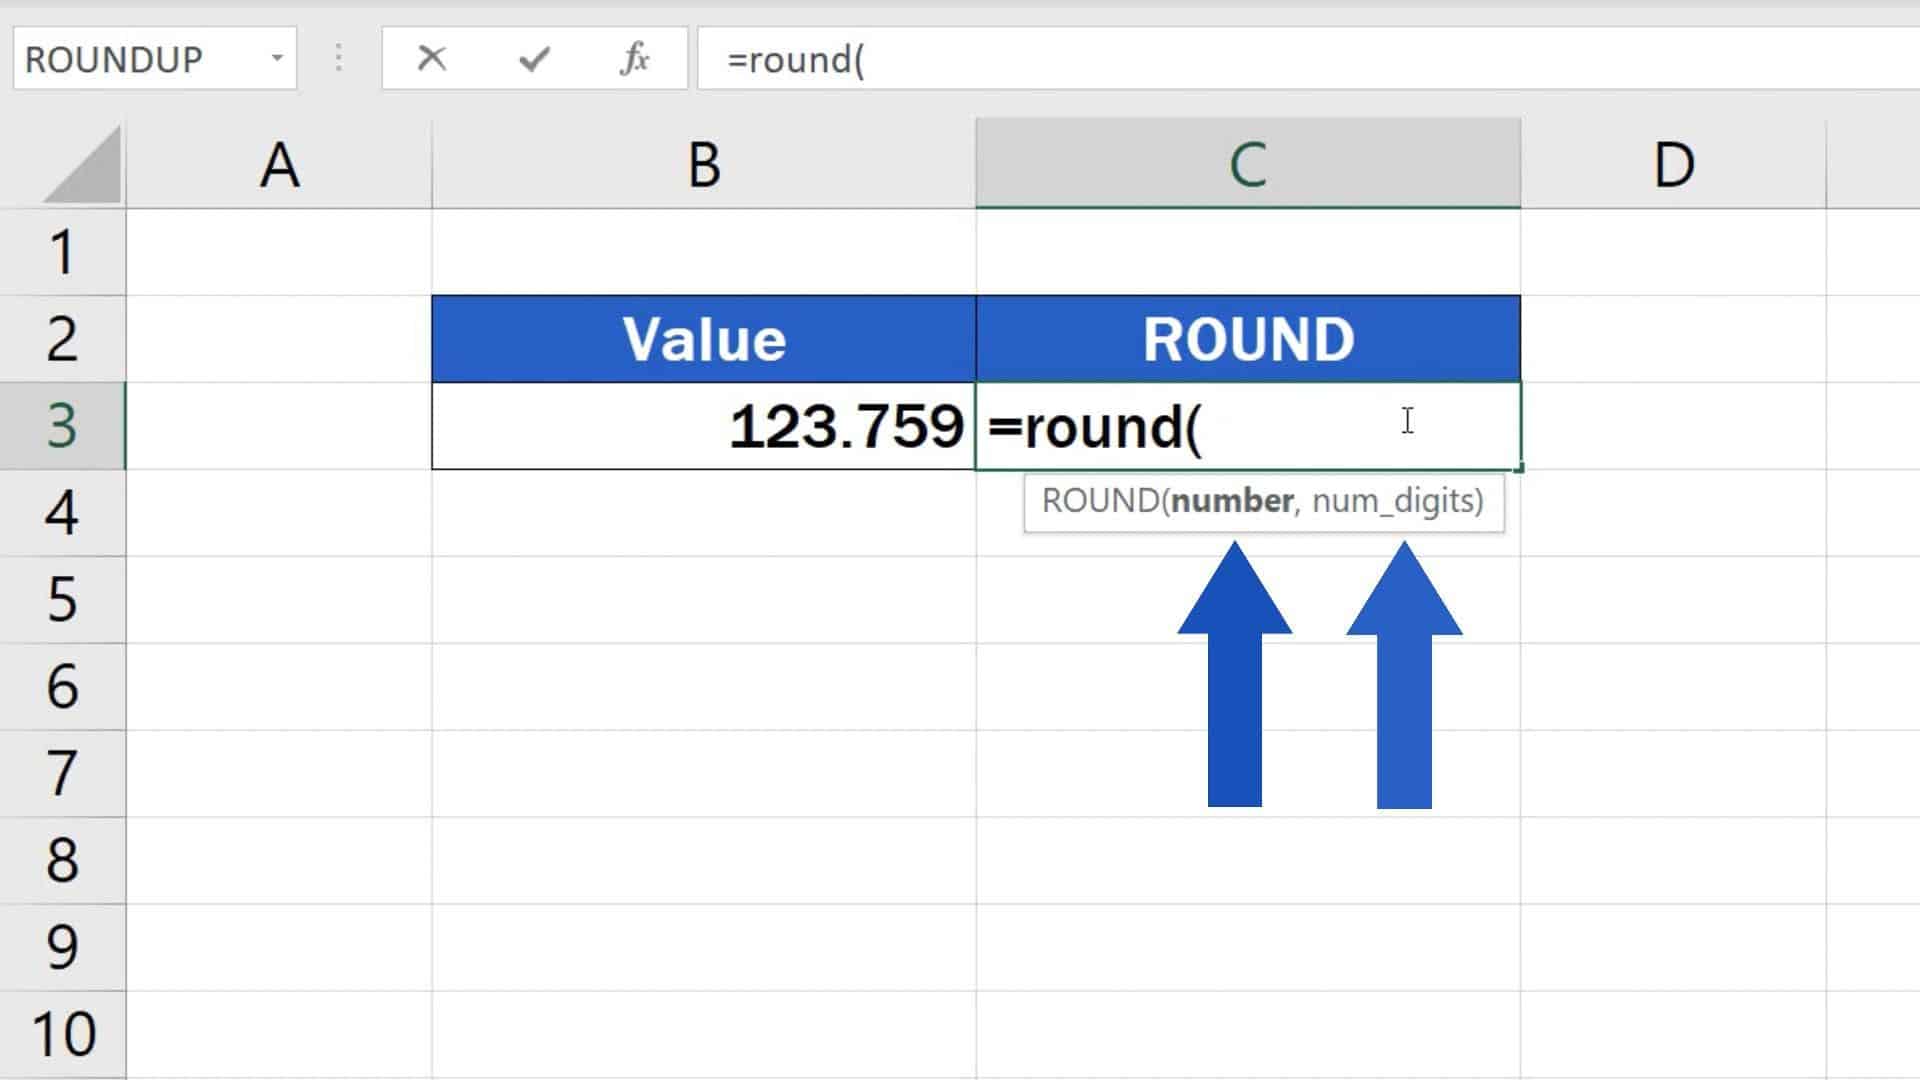Click the Enter checkmark icon to confirm formula

[535, 60]
